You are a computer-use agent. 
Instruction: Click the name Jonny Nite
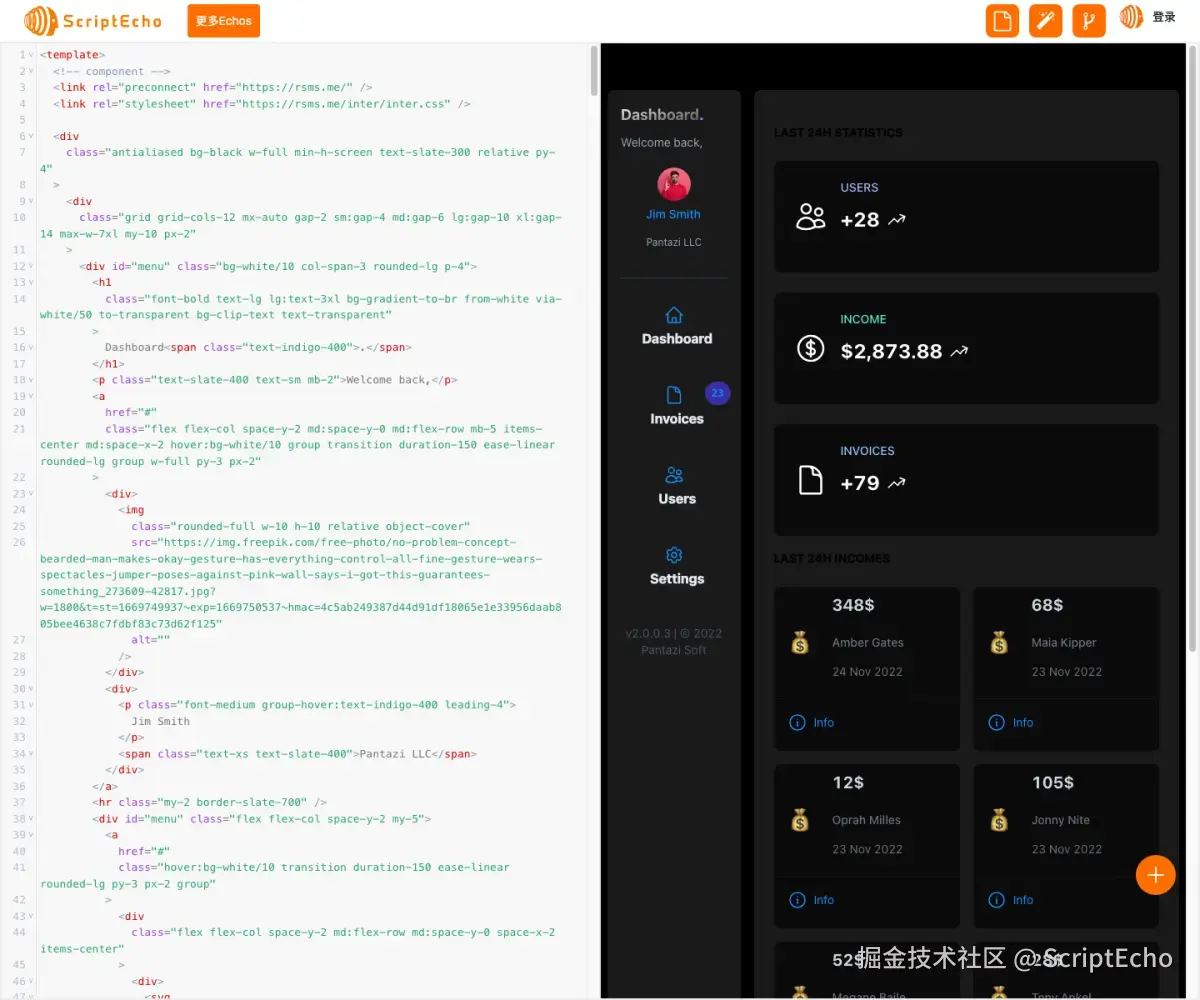1061,821
